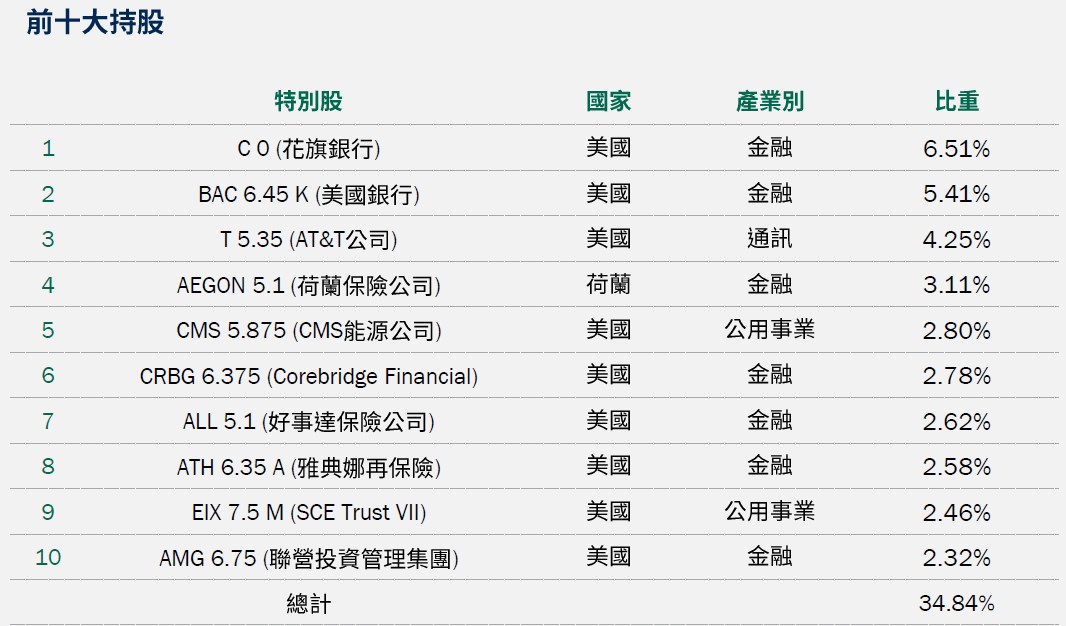Select BAC 6.45 K (美國銀行) entry
This screenshot has width=1066, height=626.
point(308,195)
